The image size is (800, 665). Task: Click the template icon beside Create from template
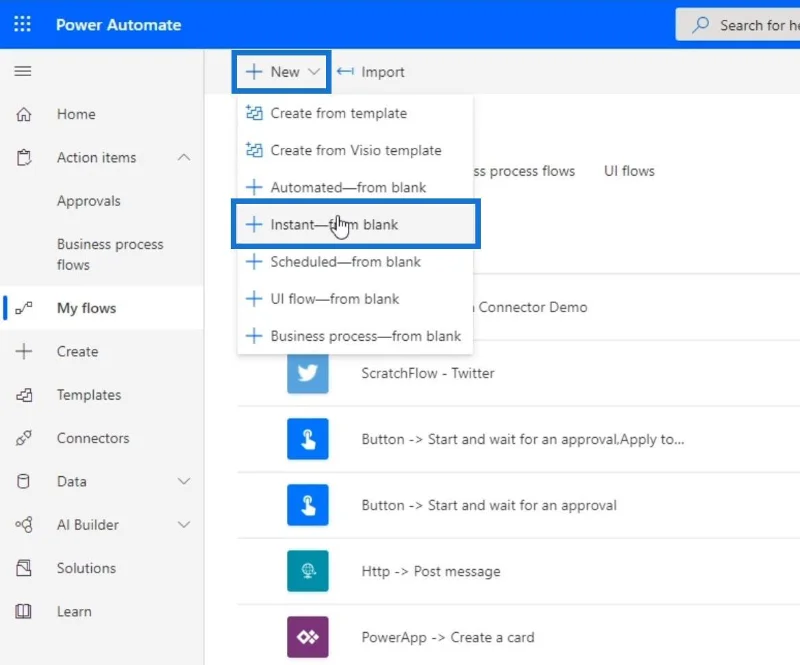254,113
